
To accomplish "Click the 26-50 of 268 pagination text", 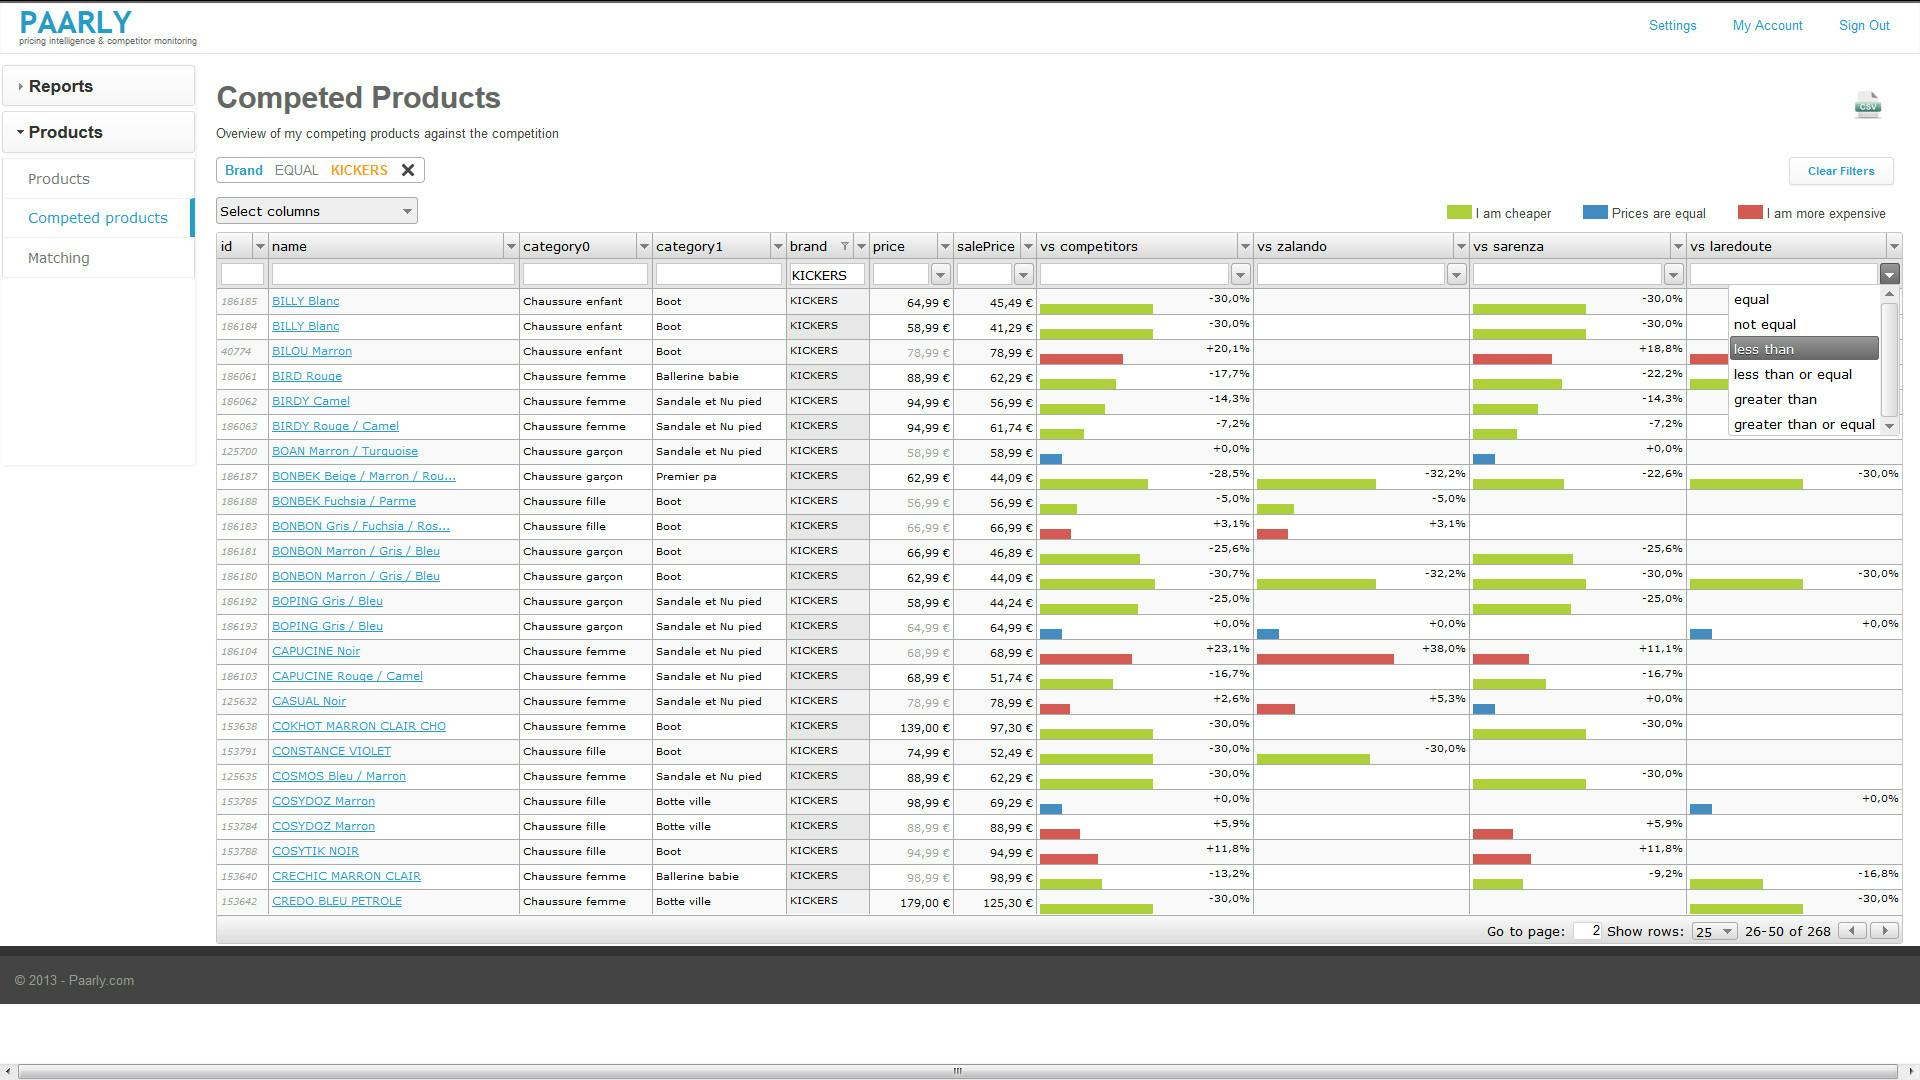I will pyautogui.click(x=1788, y=931).
